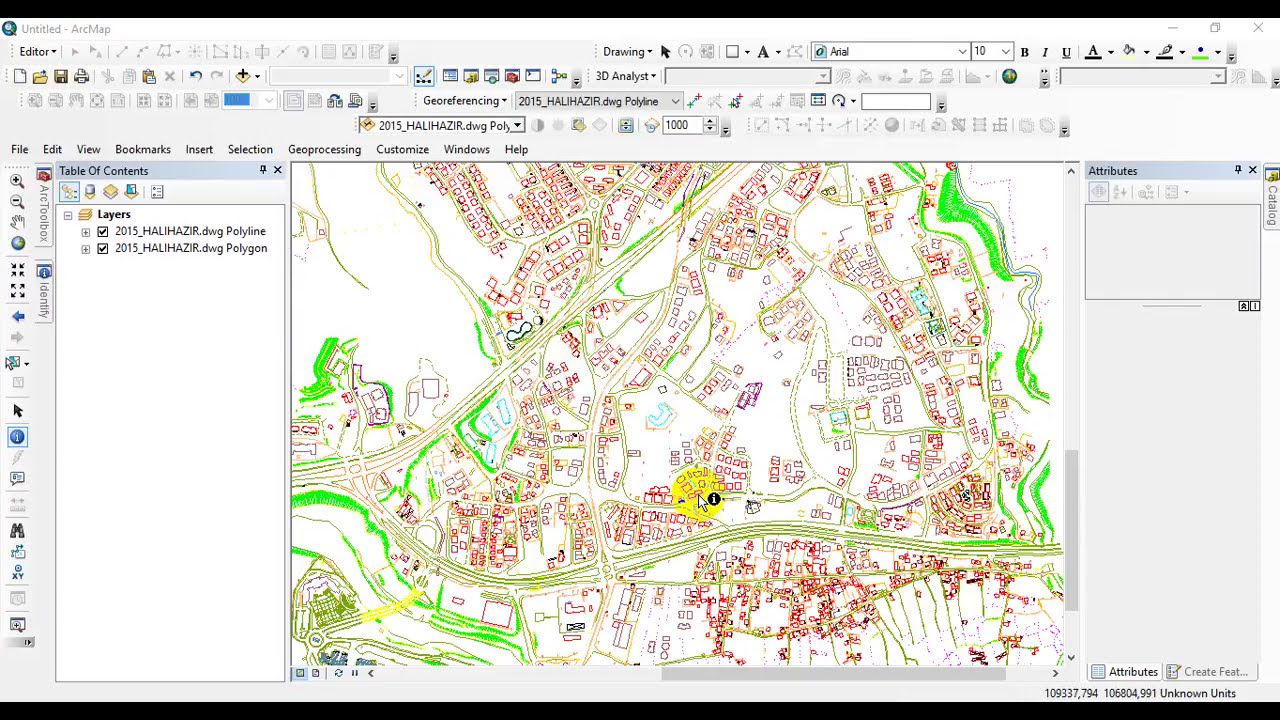
Task: Expand the Add Data dropdown arrow
Action: pos(257,76)
